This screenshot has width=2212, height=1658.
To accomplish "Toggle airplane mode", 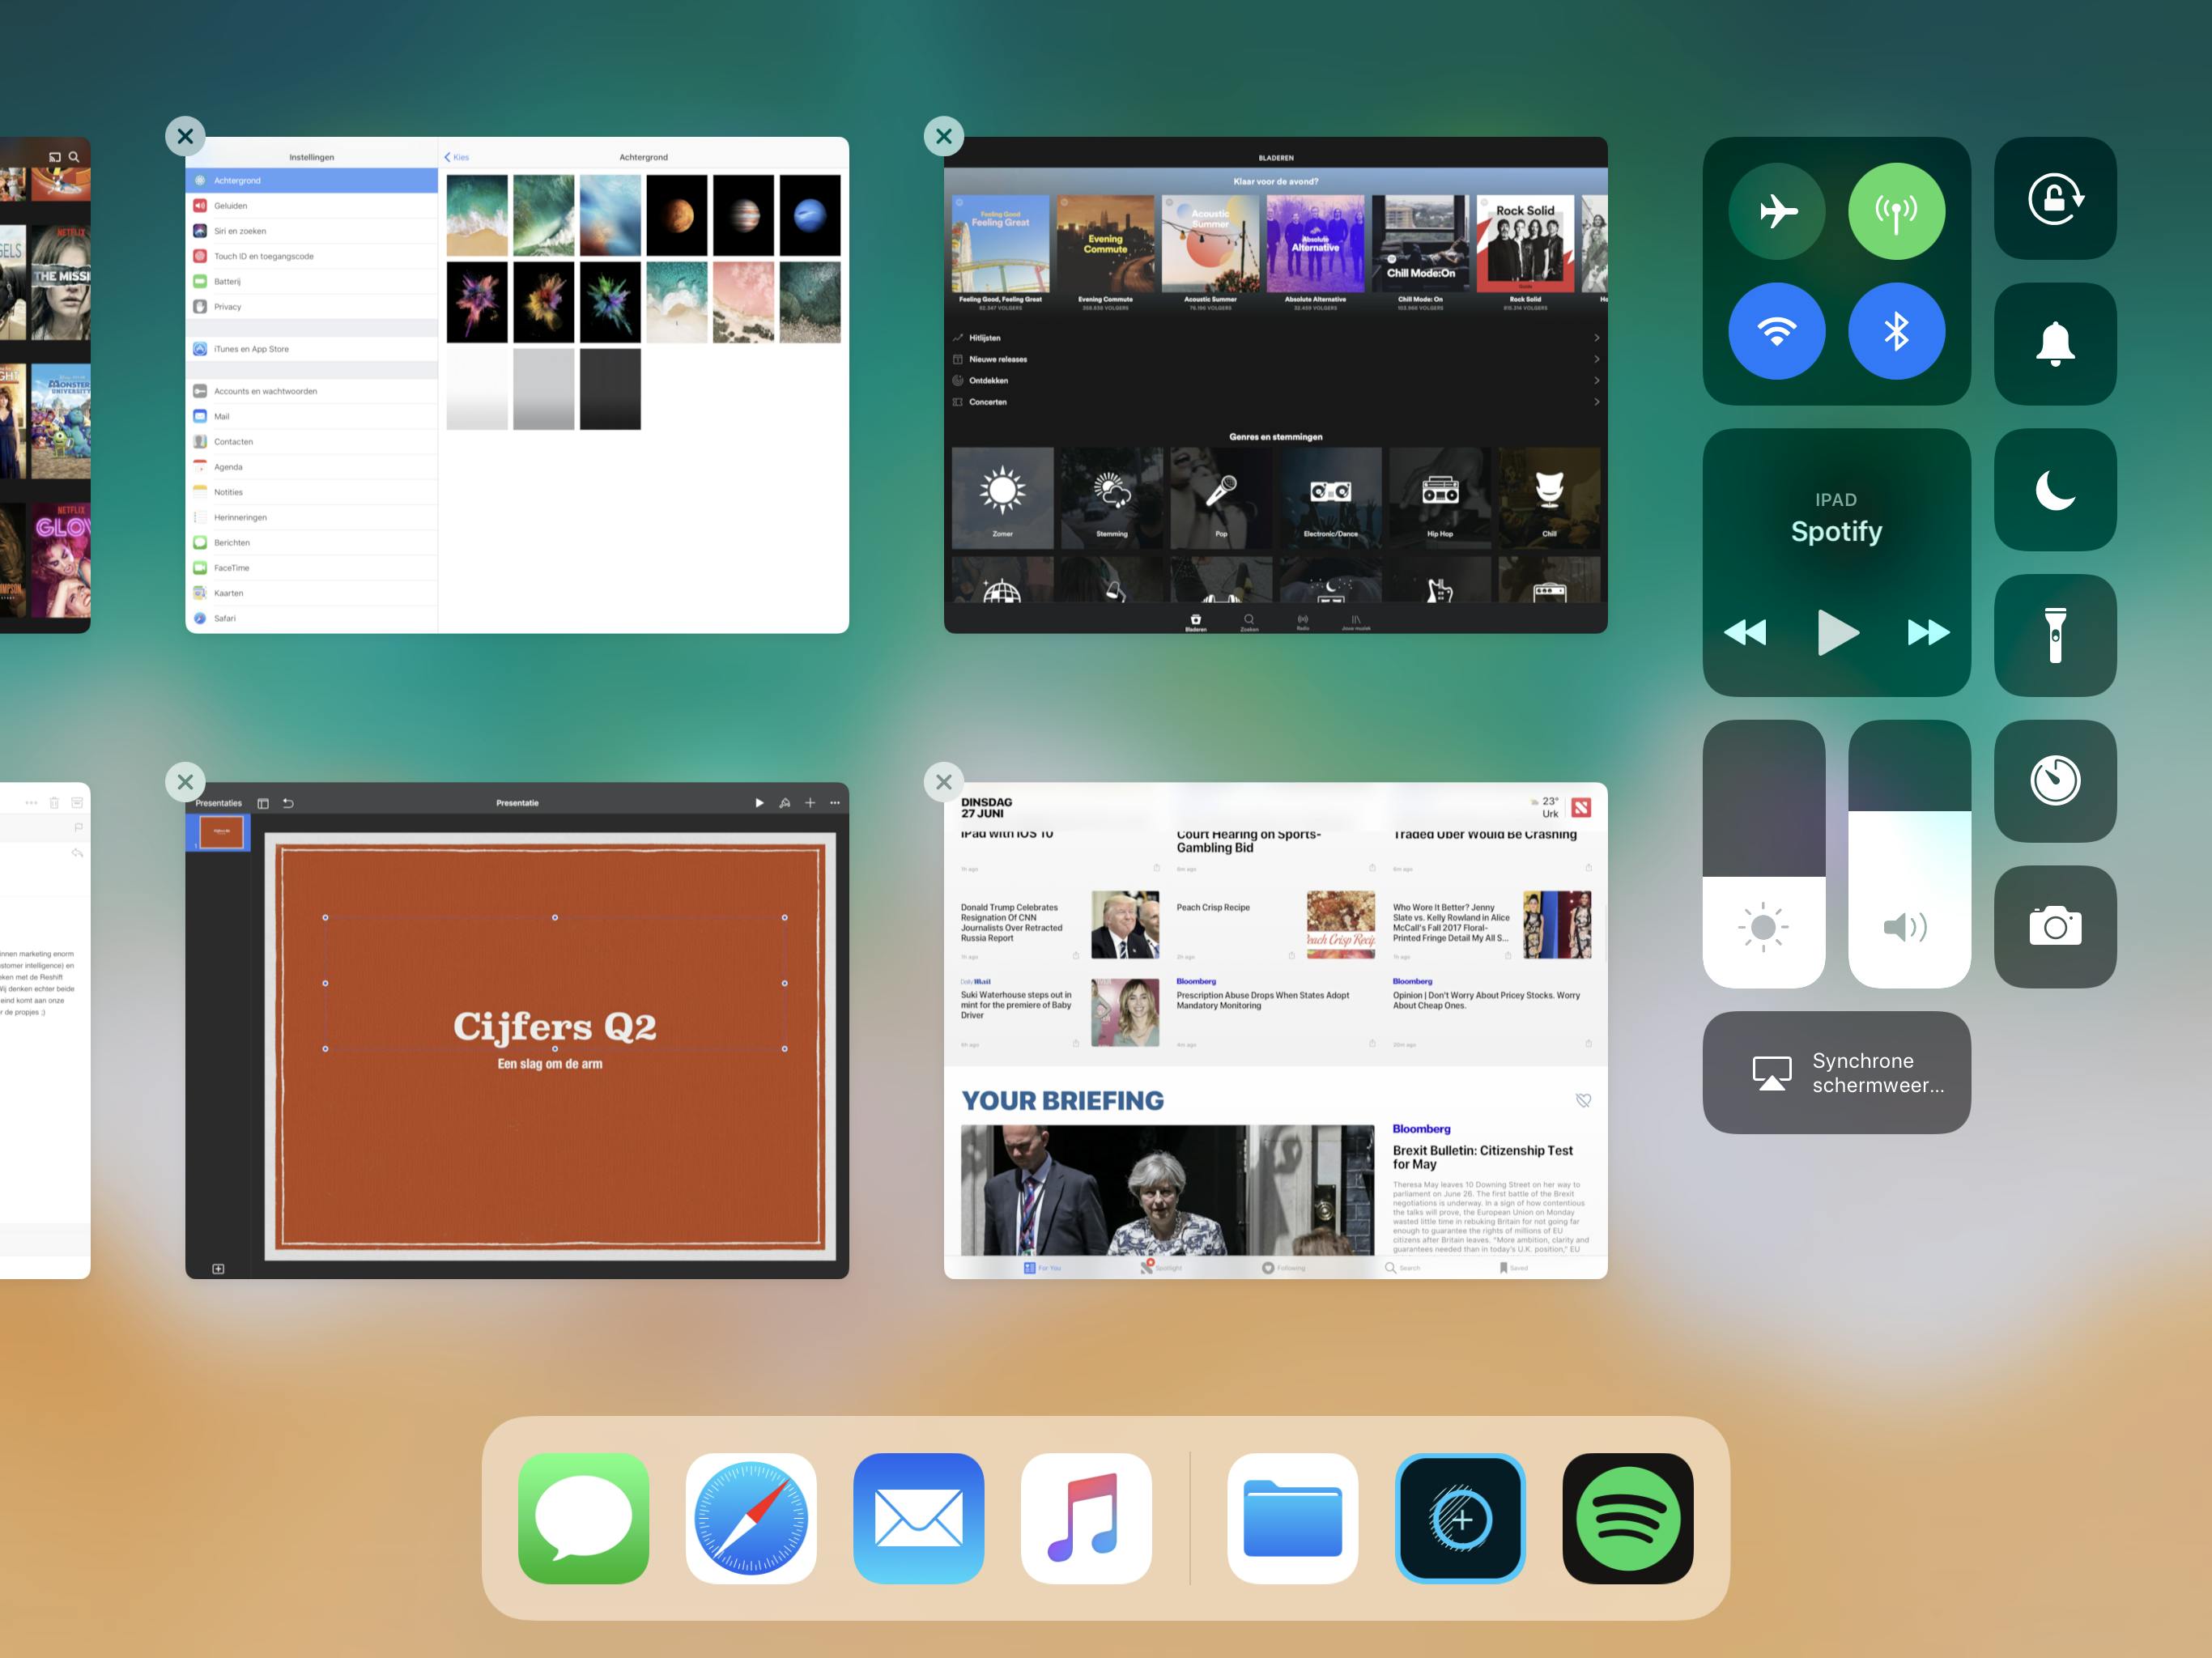I will tap(1776, 211).
